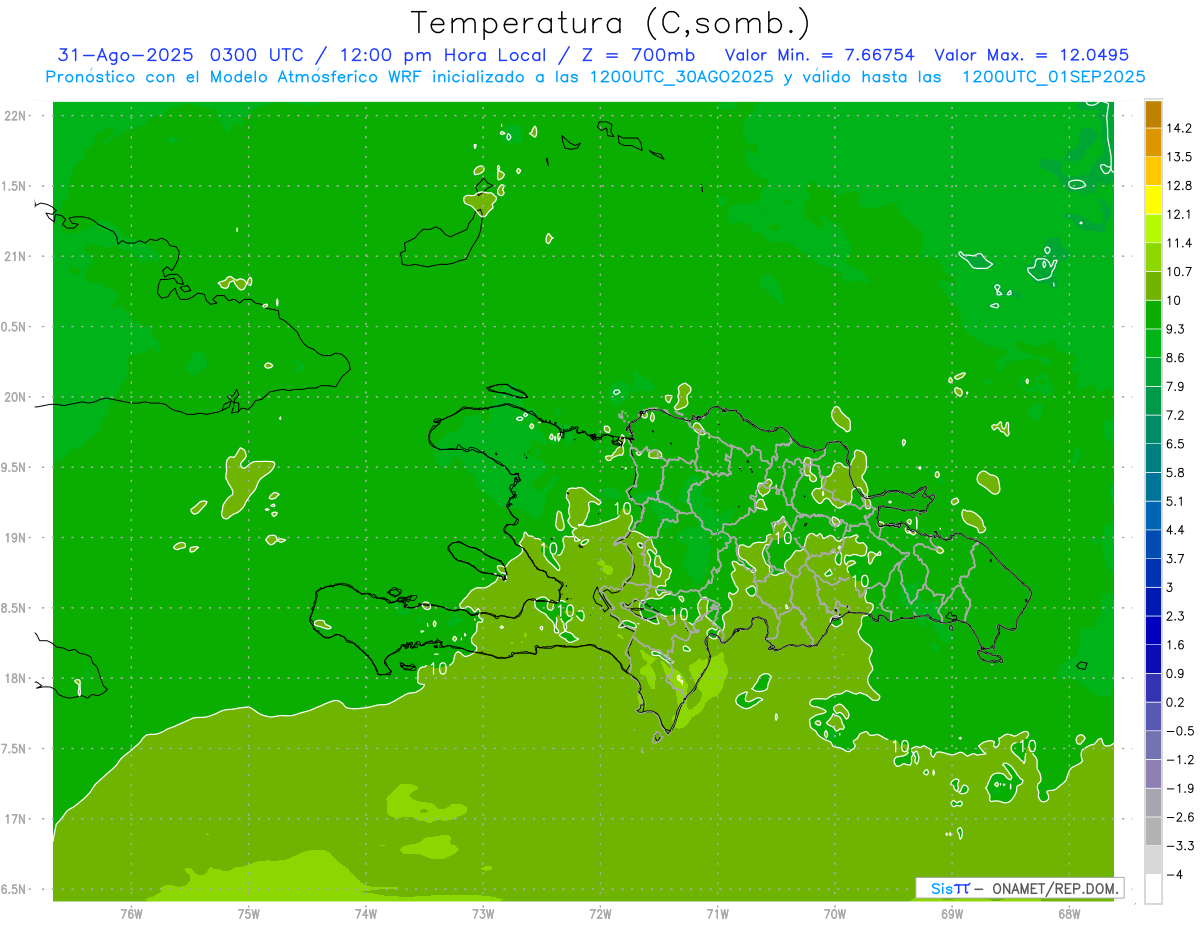Click the "12.1" colorbar value
Image resolution: width=1200 pixels, height=927 pixels.
1180,214
